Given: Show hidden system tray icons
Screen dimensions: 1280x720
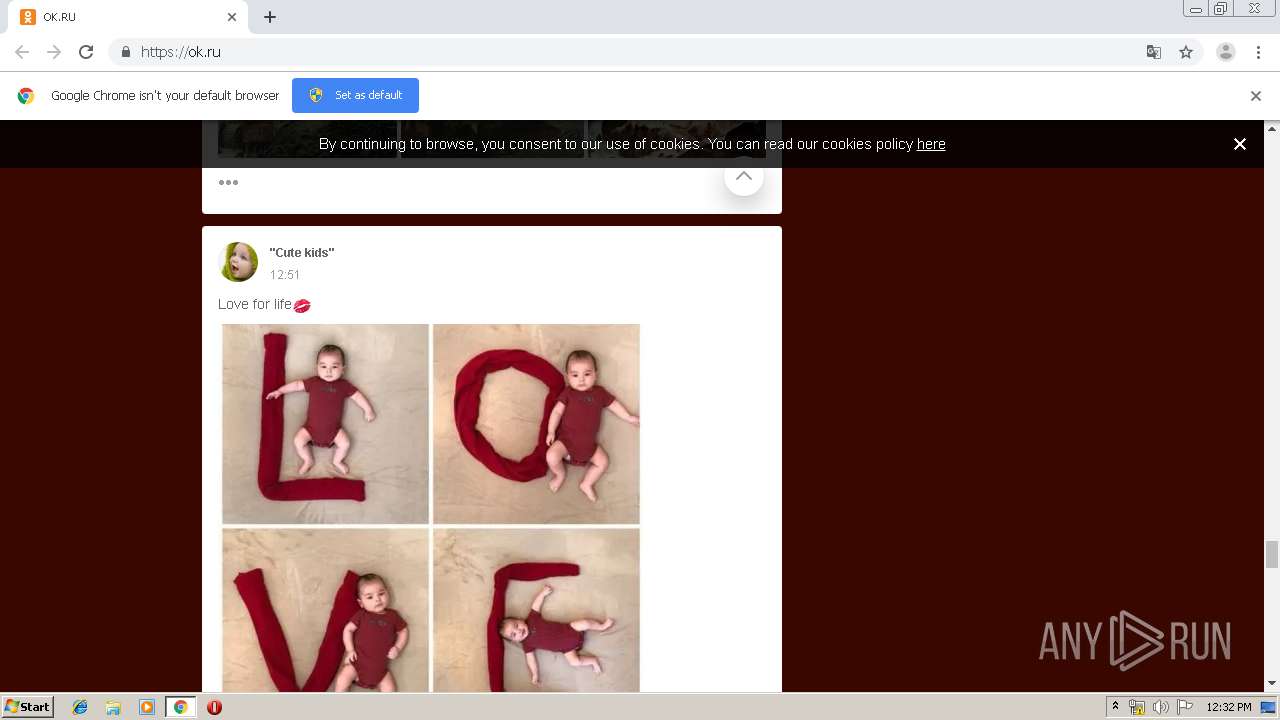Looking at the screenshot, I should 1115,707.
